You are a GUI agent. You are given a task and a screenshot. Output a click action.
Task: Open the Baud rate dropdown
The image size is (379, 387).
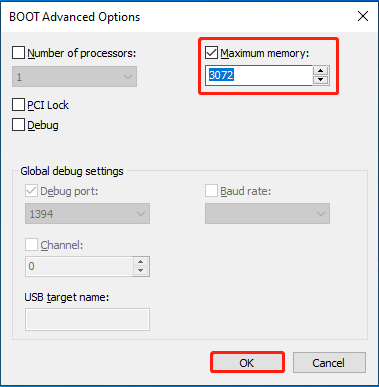click(x=267, y=214)
